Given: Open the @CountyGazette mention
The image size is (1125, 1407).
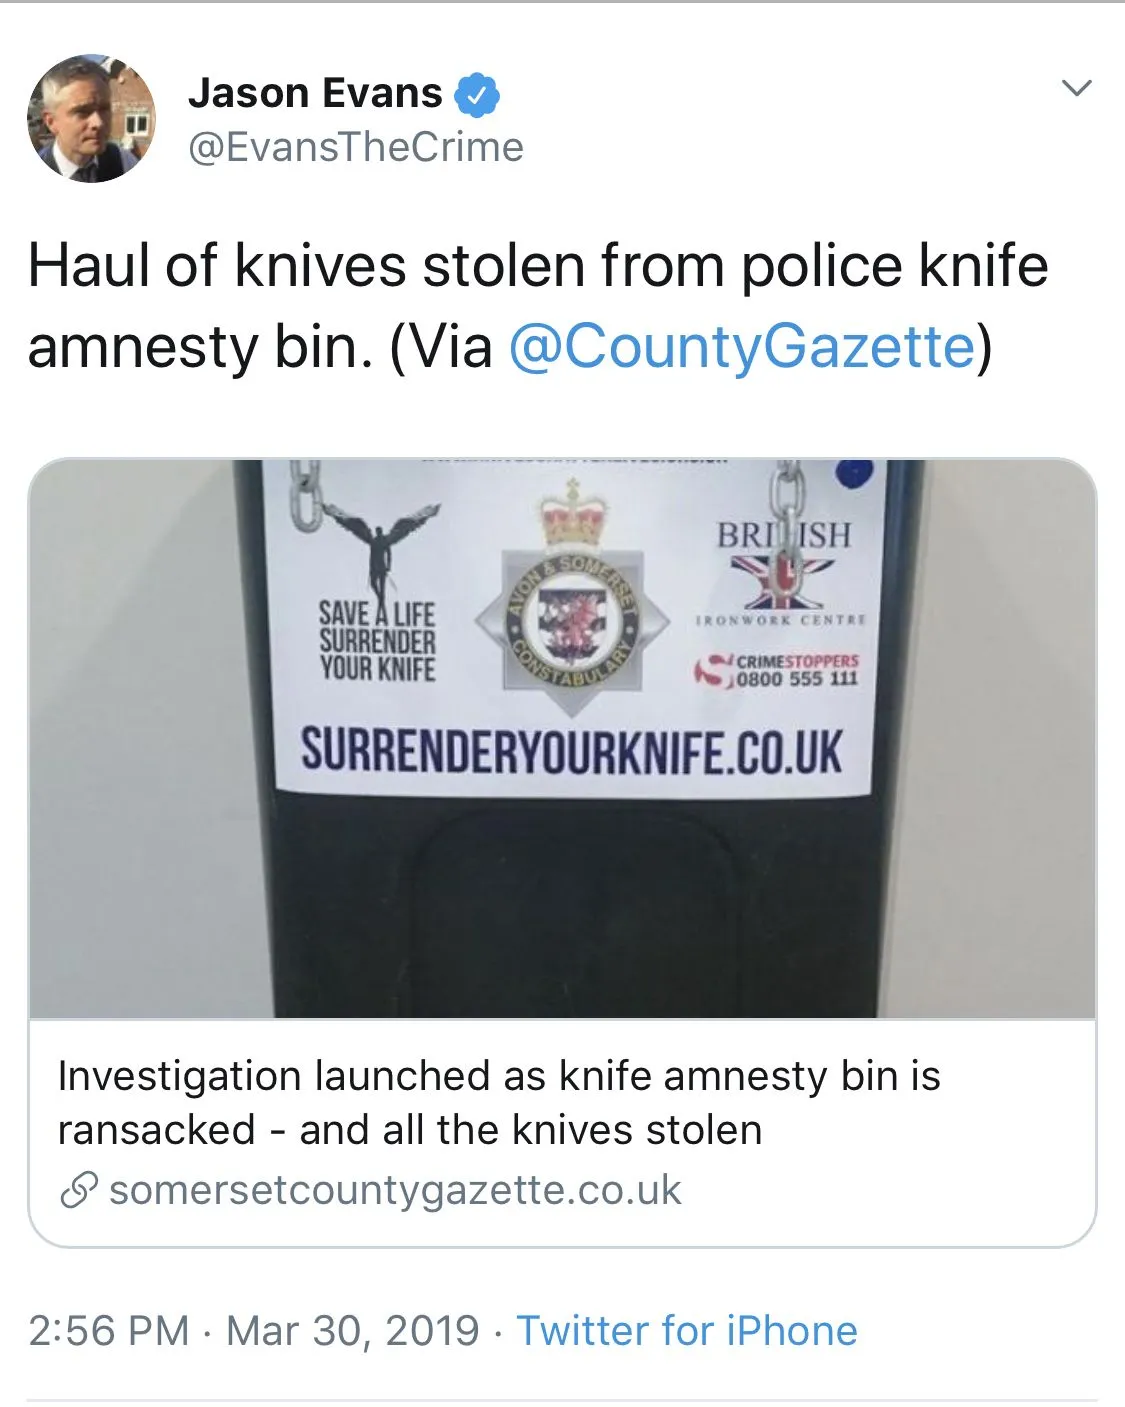Looking at the screenshot, I should click(x=741, y=347).
